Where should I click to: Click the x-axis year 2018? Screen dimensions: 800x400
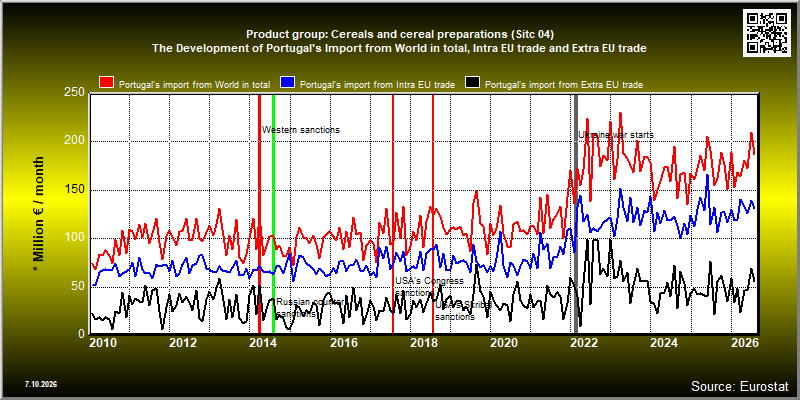423,343
